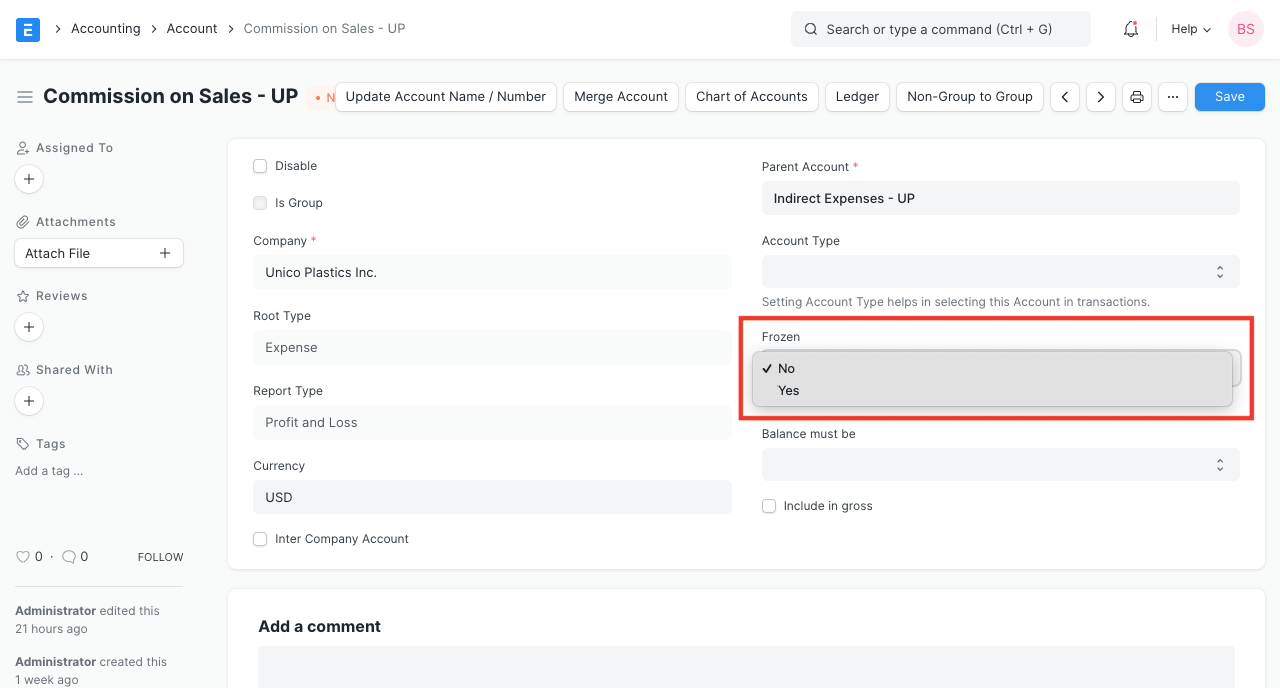Select Yes in the Frozen list
The width and height of the screenshot is (1280, 688).
789,391
